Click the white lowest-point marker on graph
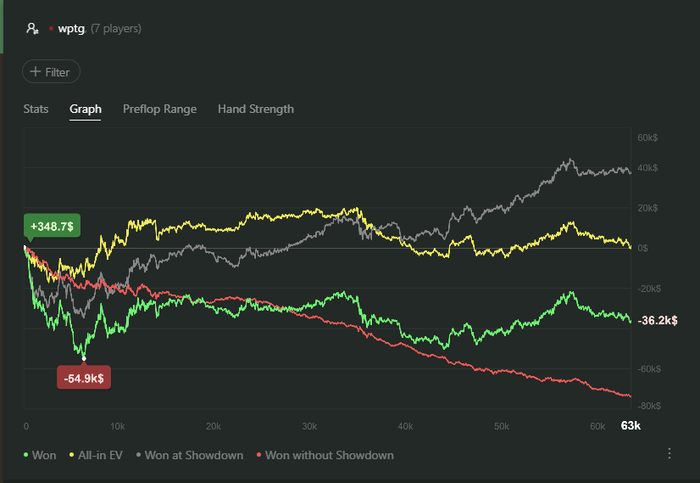Image resolution: width=700 pixels, height=483 pixels. 84,358
